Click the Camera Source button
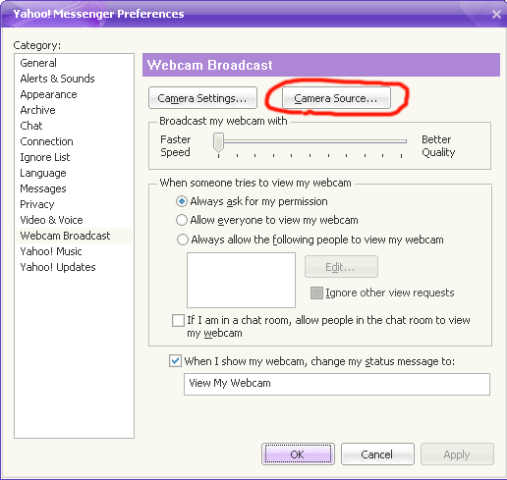This screenshot has height=480, width=507. pyautogui.click(x=336, y=98)
